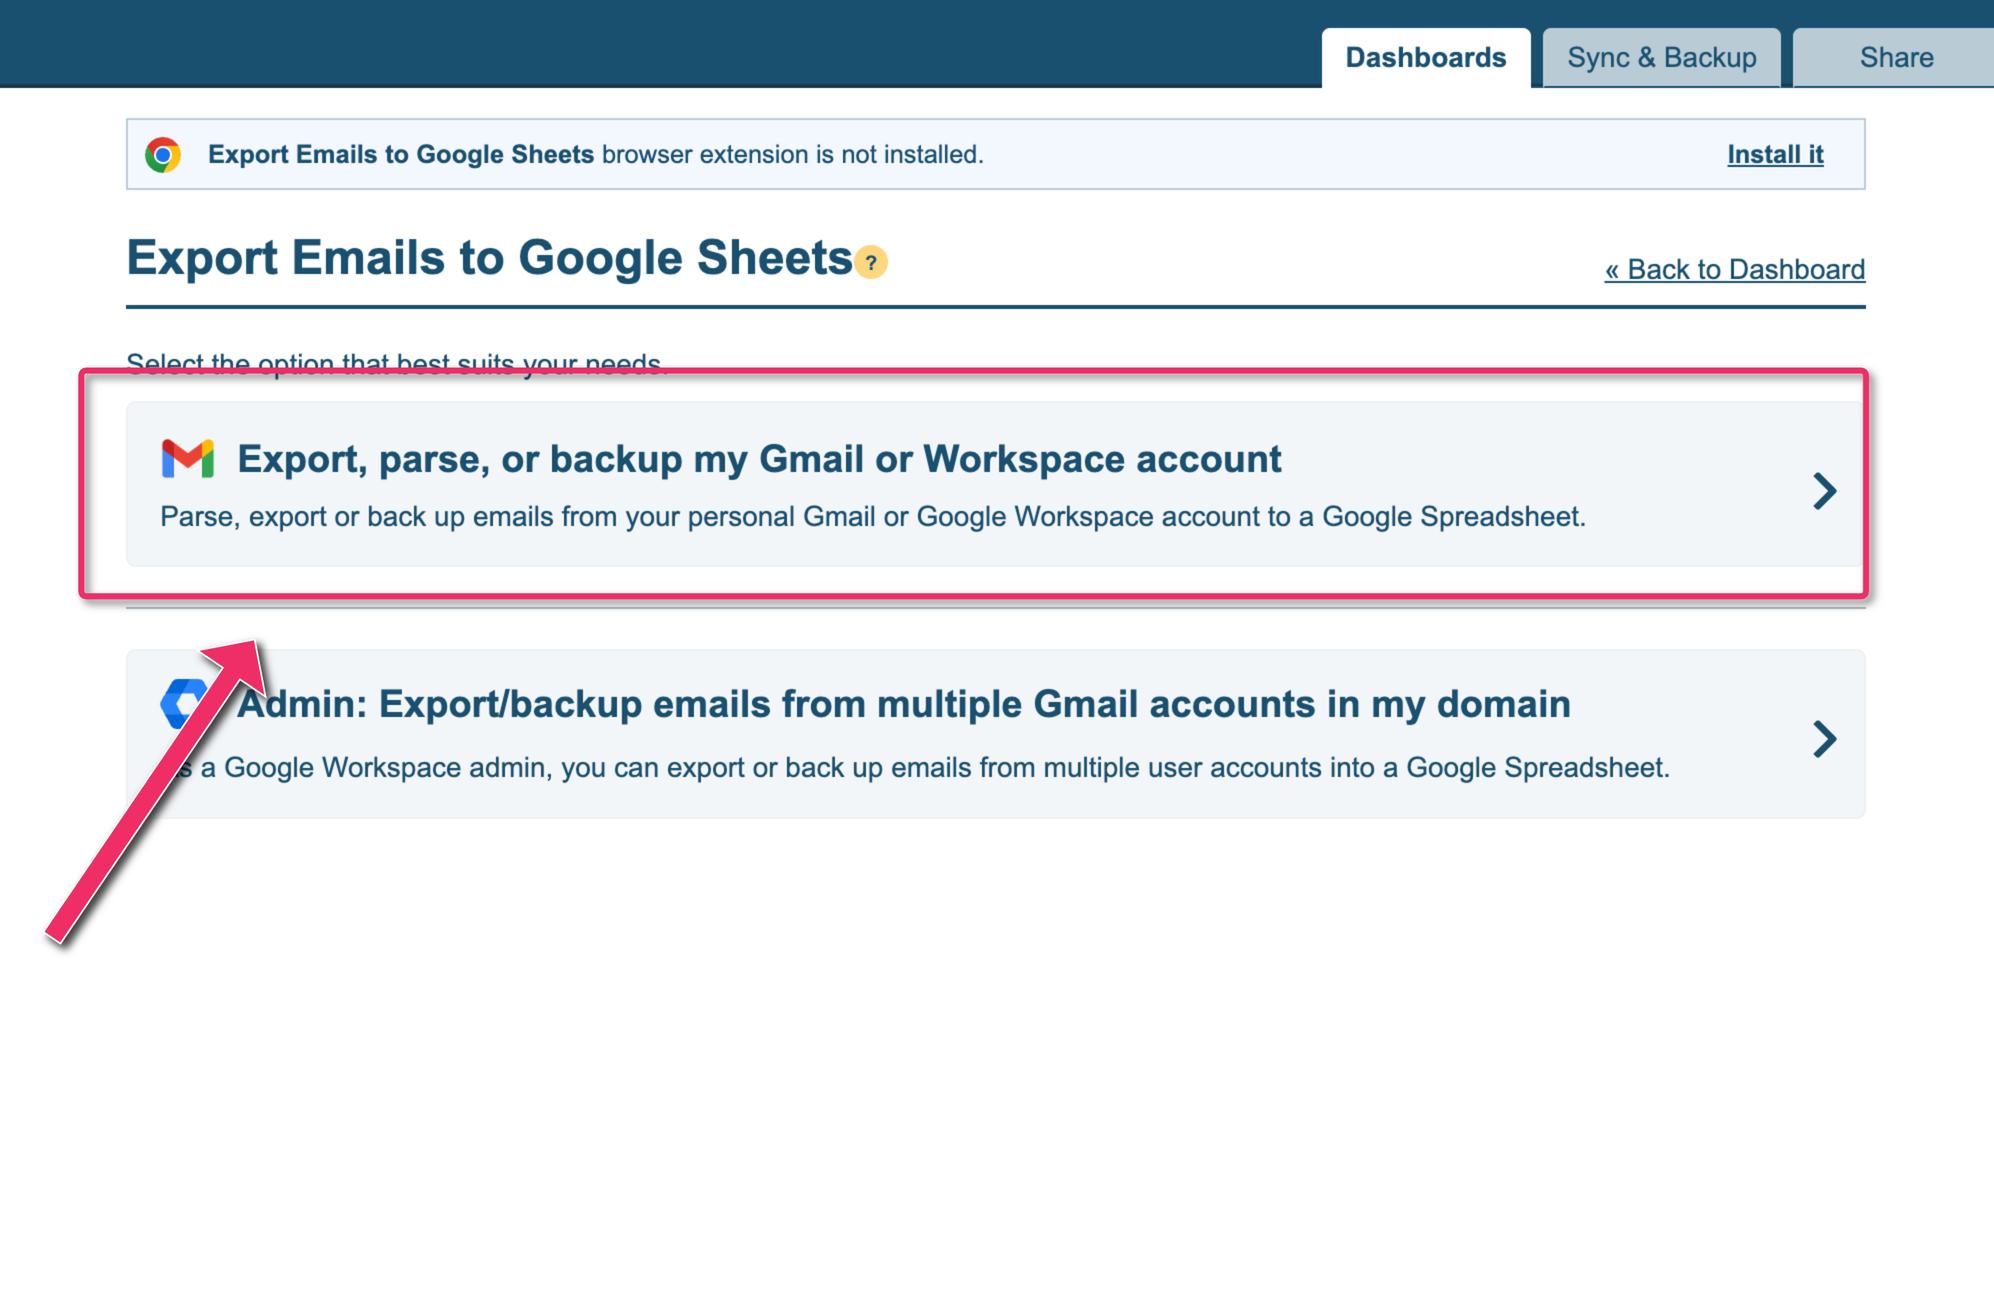This screenshot has width=1994, height=1302.
Task: Select 'Admin: Export/backup emails' heading
Action: pyautogui.click(x=903, y=704)
